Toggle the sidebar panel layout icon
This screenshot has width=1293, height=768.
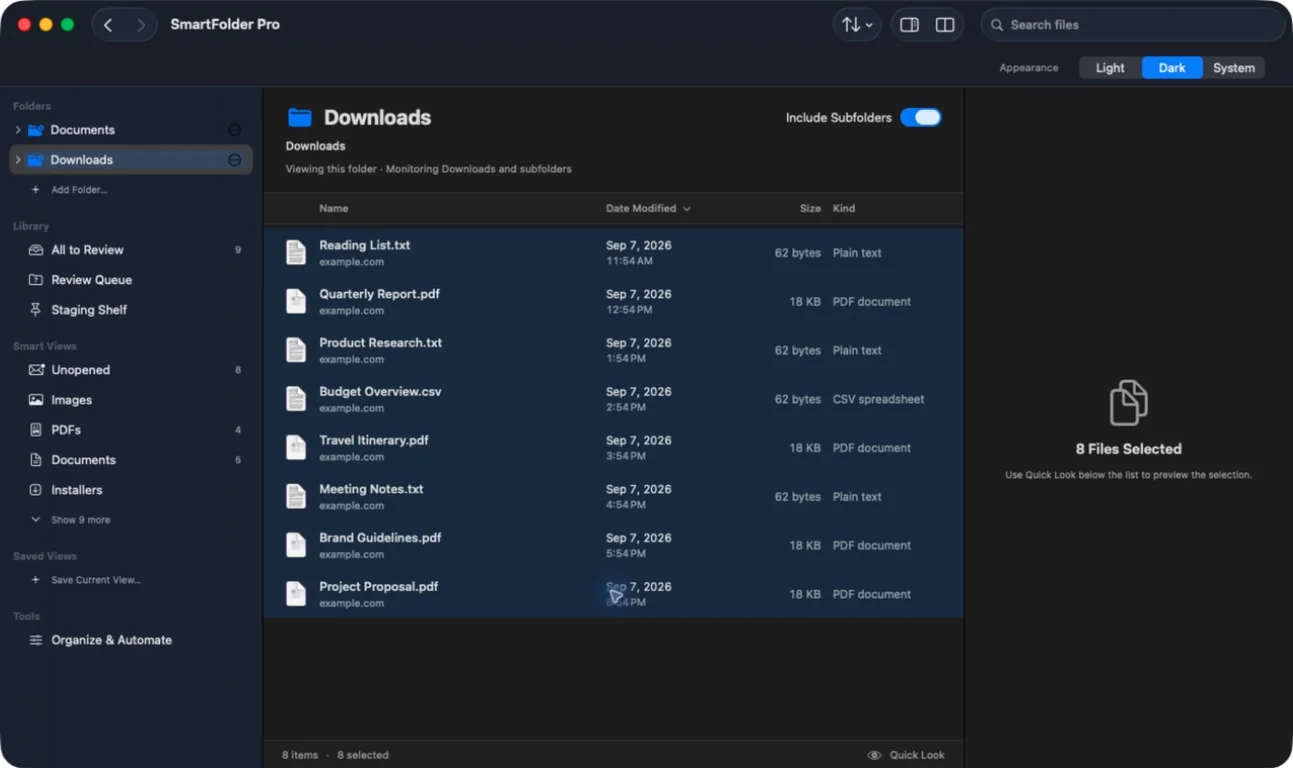(x=909, y=25)
